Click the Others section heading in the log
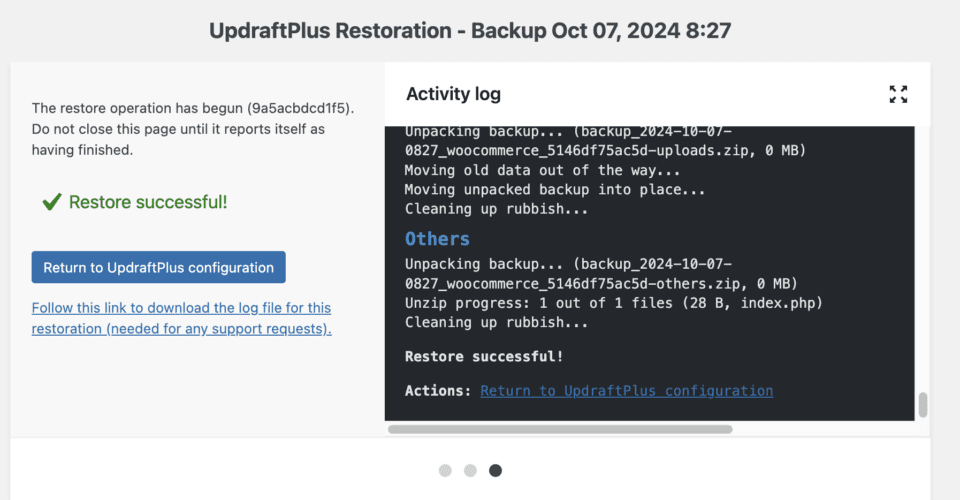 437,239
